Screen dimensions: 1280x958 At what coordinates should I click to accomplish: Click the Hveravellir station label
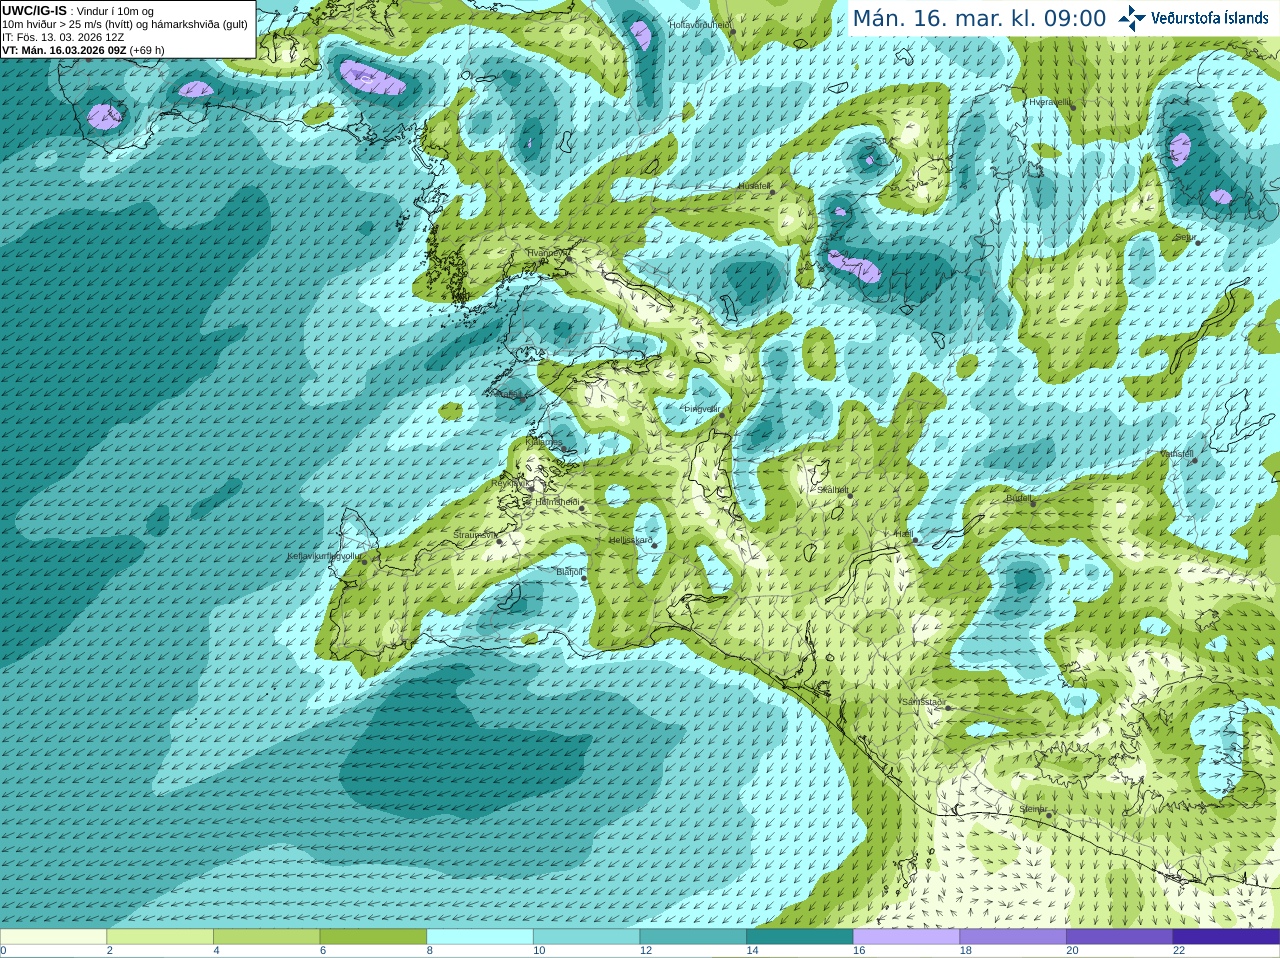[1049, 102]
